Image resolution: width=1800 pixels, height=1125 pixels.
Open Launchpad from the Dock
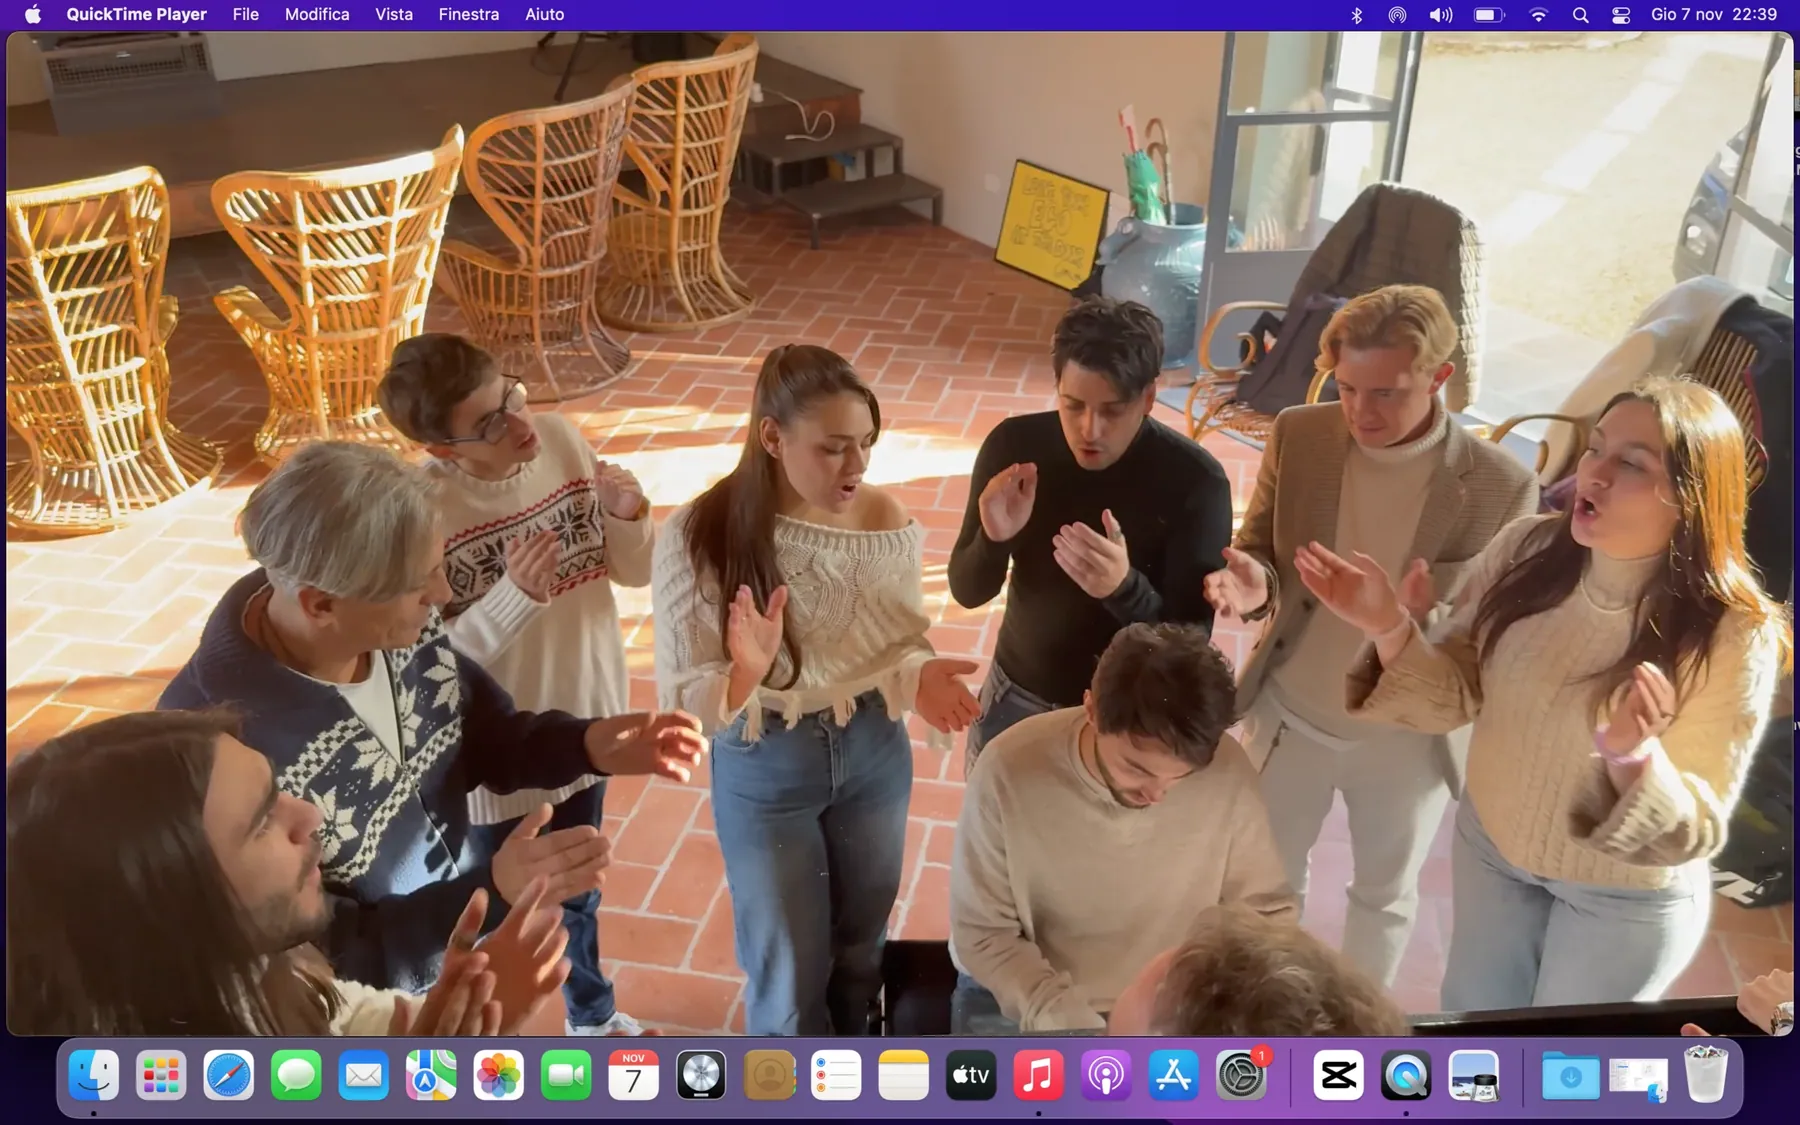[161, 1076]
